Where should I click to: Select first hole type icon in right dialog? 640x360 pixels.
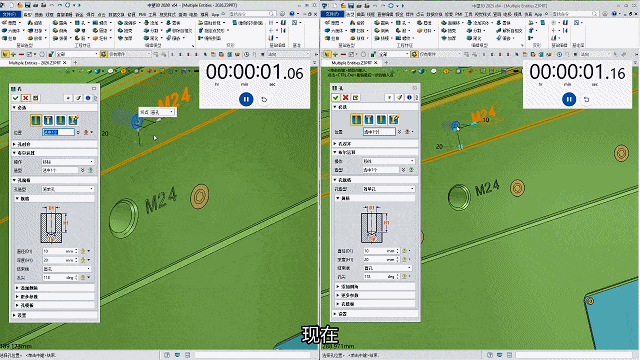coord(356,119)
